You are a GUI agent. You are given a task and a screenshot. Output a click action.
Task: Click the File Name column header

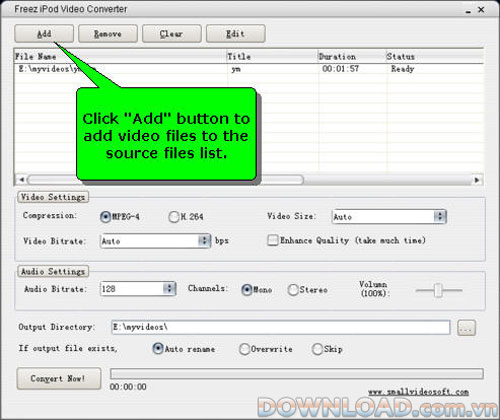point(120,56)
